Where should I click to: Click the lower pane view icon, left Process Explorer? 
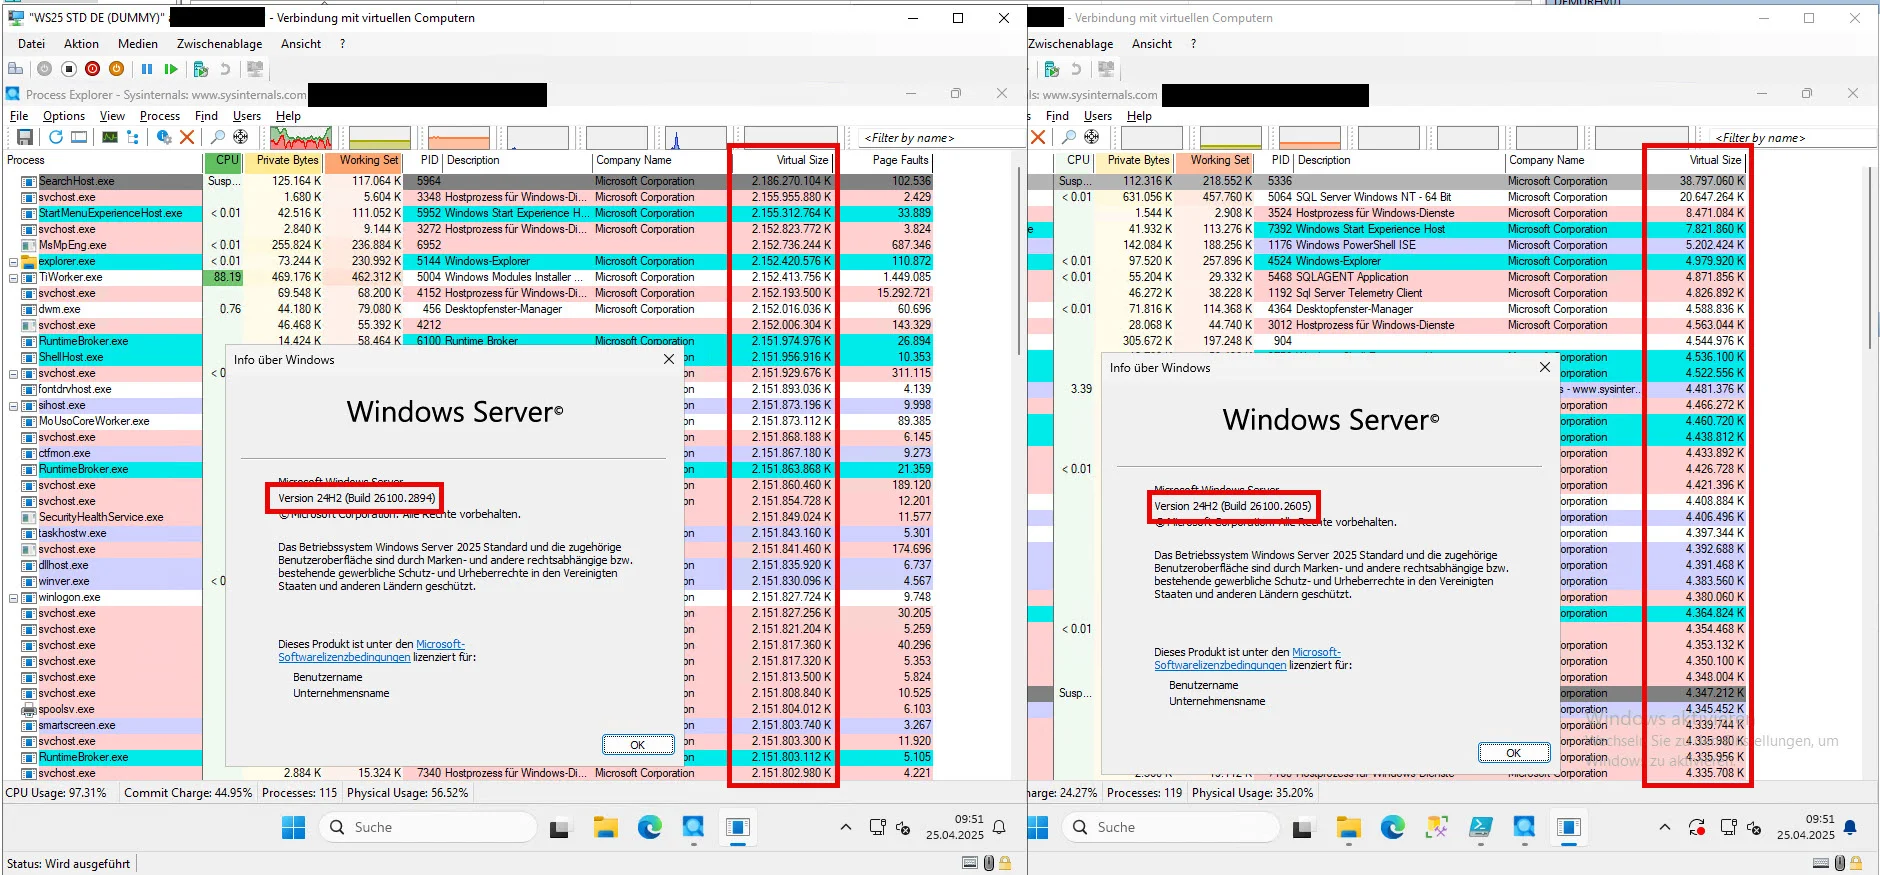[79, 137]
